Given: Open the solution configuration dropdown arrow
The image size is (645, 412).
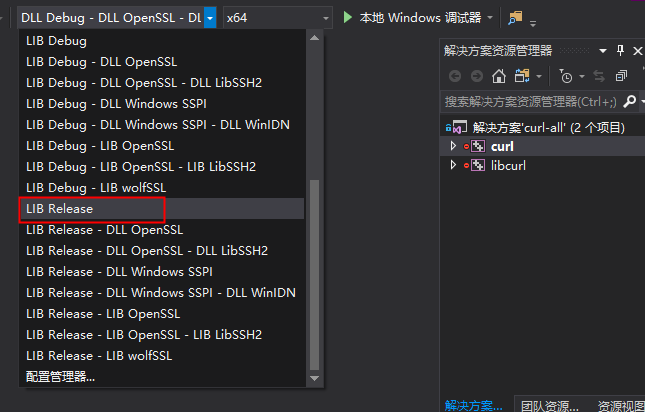Looking at the screenshot, I should pyautogui.click(x=210, y=18).
